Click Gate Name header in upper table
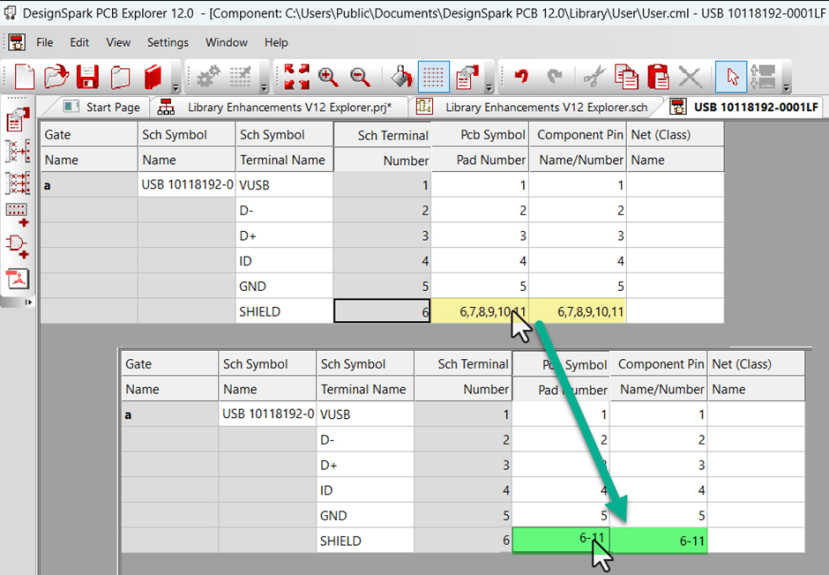Screen dimensions: 829x575 89,147
